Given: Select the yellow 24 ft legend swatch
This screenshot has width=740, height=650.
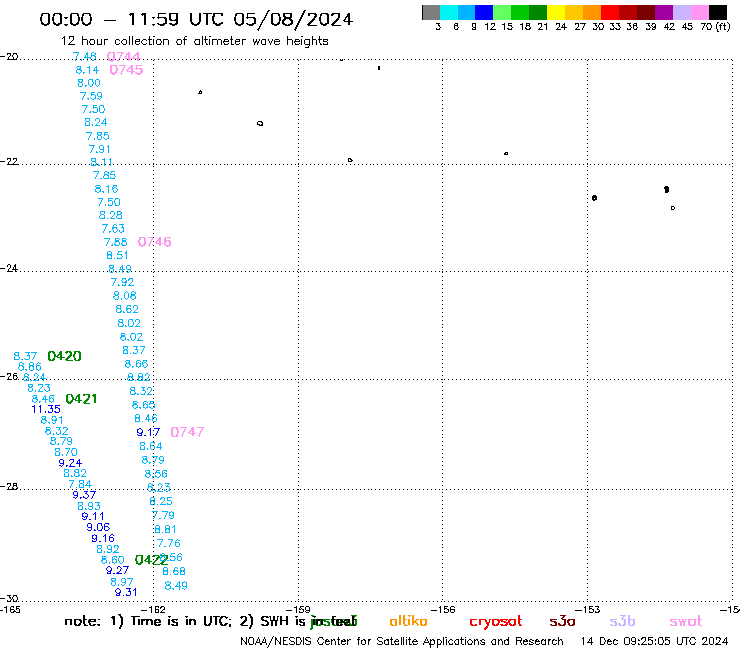Looking at the screenshot, I should (x=556, y=12).
